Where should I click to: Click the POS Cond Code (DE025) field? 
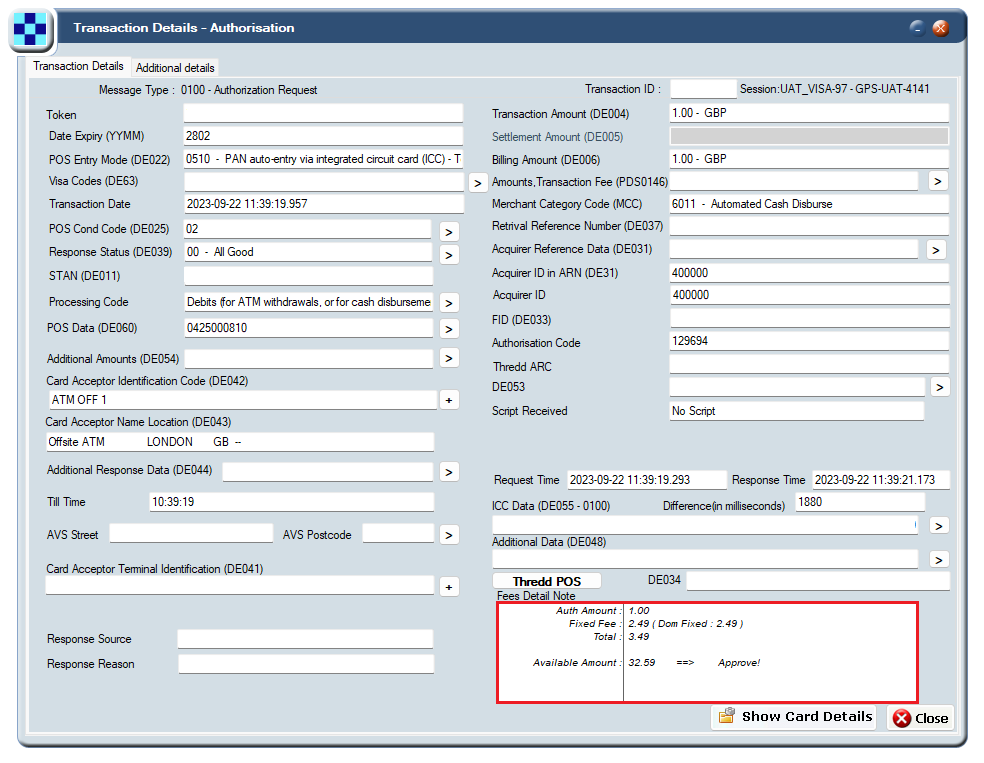tap(308, 229)
